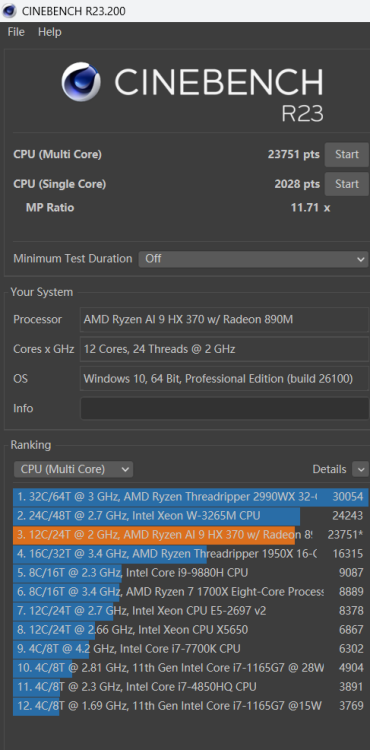Screen dimensions: 370x750
Task: Click the Processor name field
Action: point(225,320)
